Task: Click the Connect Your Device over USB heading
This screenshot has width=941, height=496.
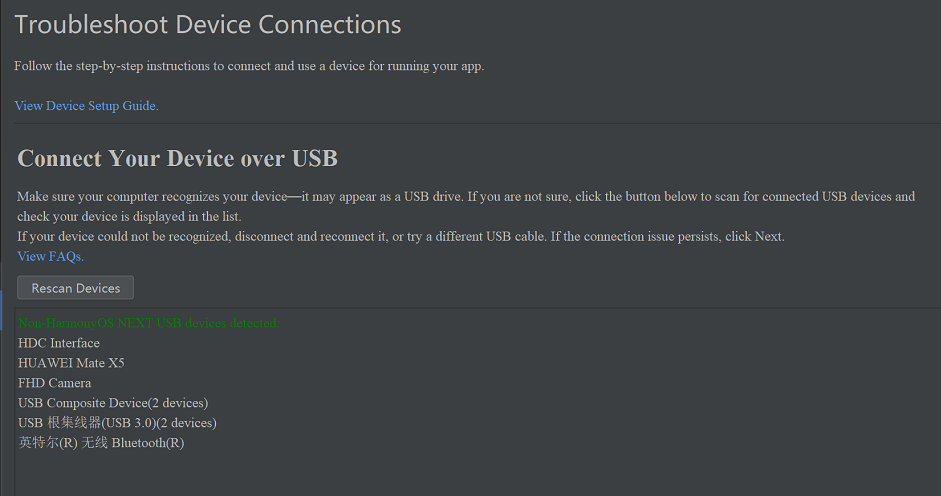Action: point(177,159)
